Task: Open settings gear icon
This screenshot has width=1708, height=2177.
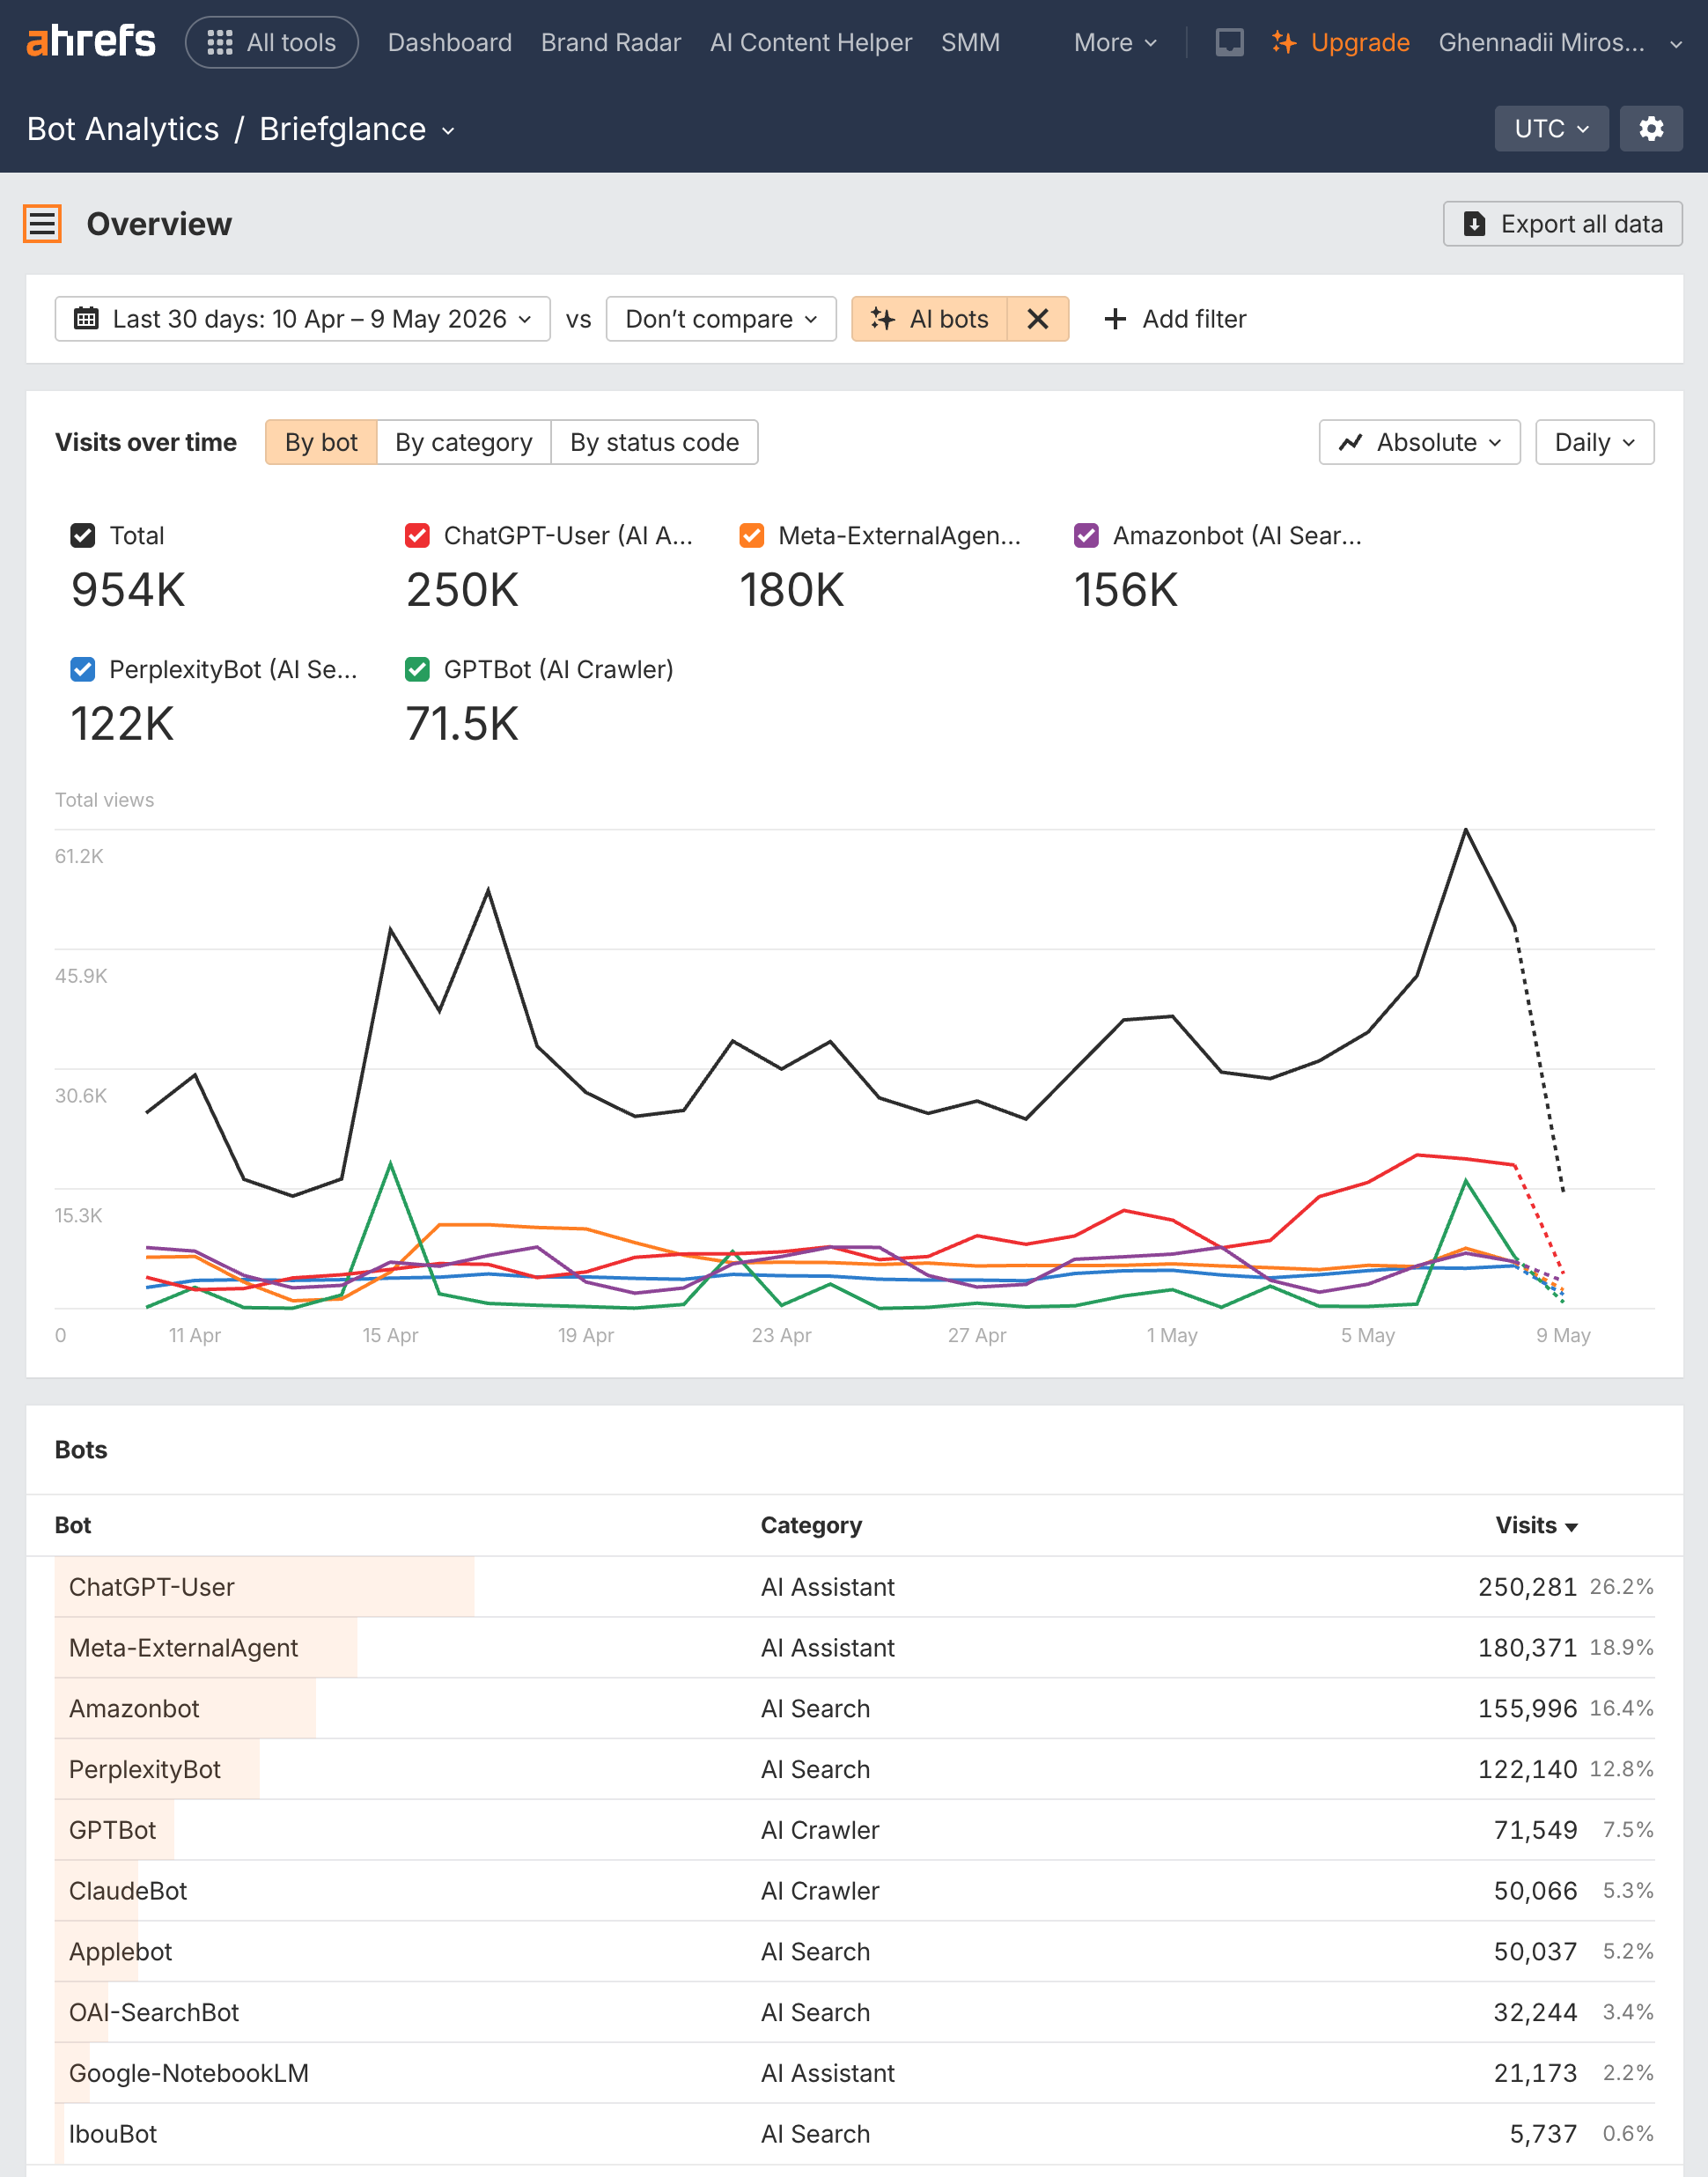Action: tap(1651, 129)
